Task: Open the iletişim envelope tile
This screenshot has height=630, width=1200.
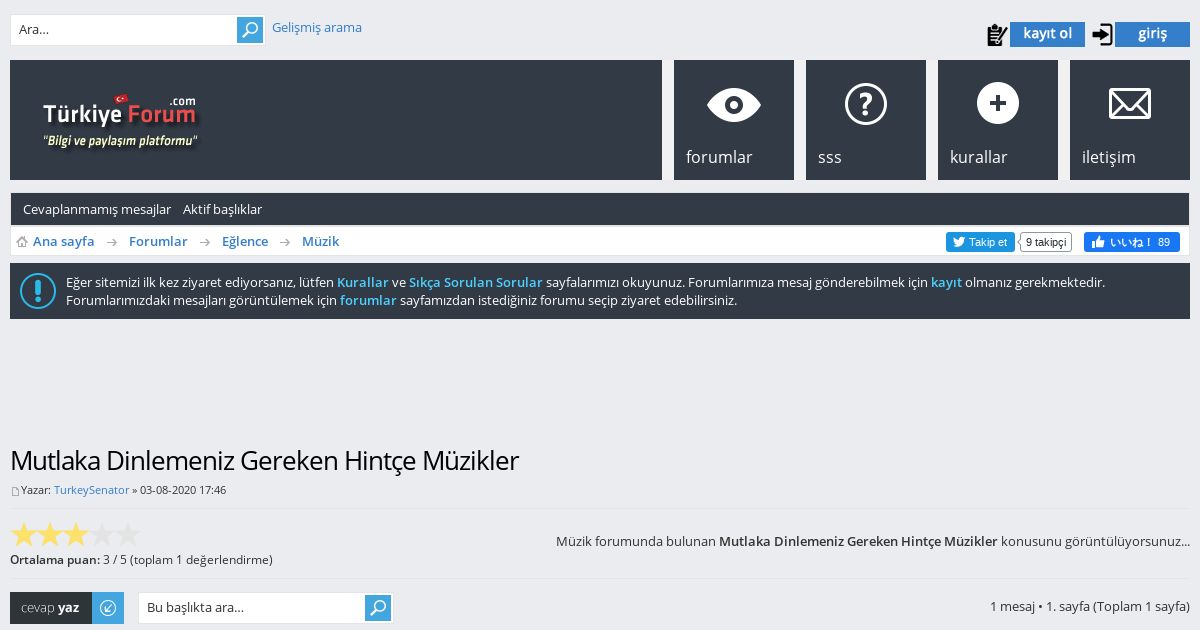Action: [x=1130, y=120]
